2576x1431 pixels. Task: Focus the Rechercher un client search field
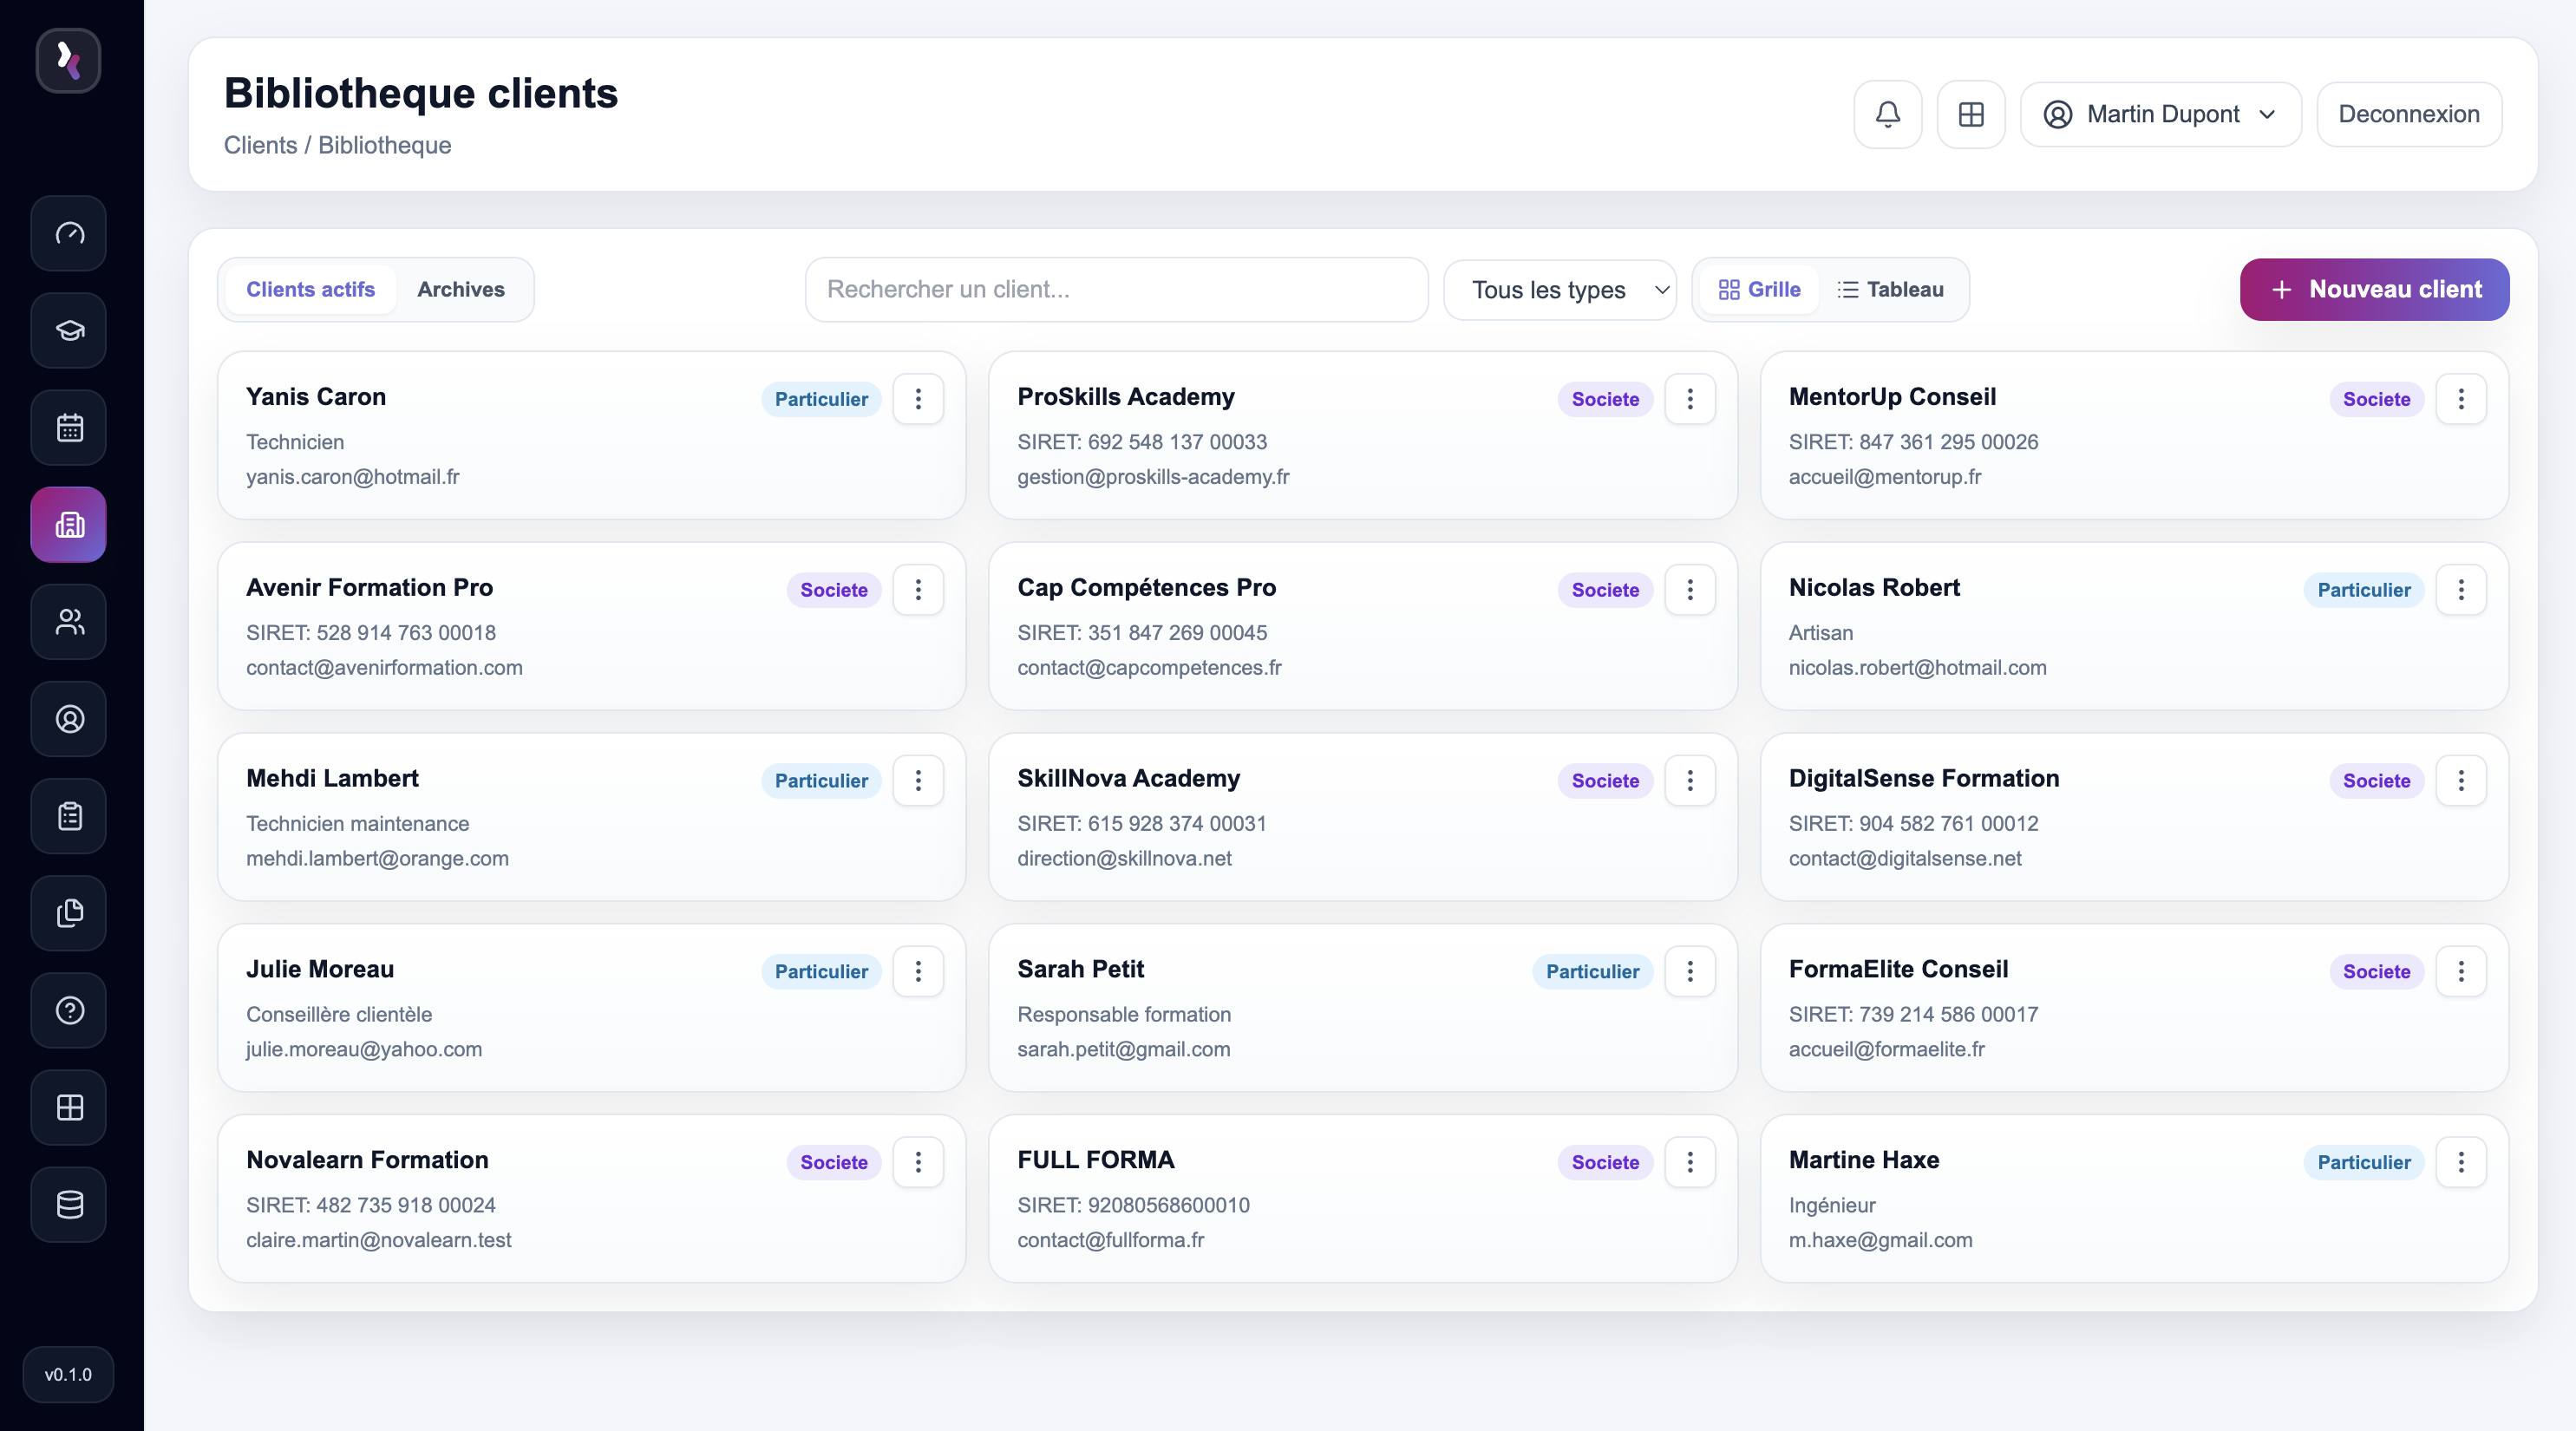click(x=1116, y=290)
